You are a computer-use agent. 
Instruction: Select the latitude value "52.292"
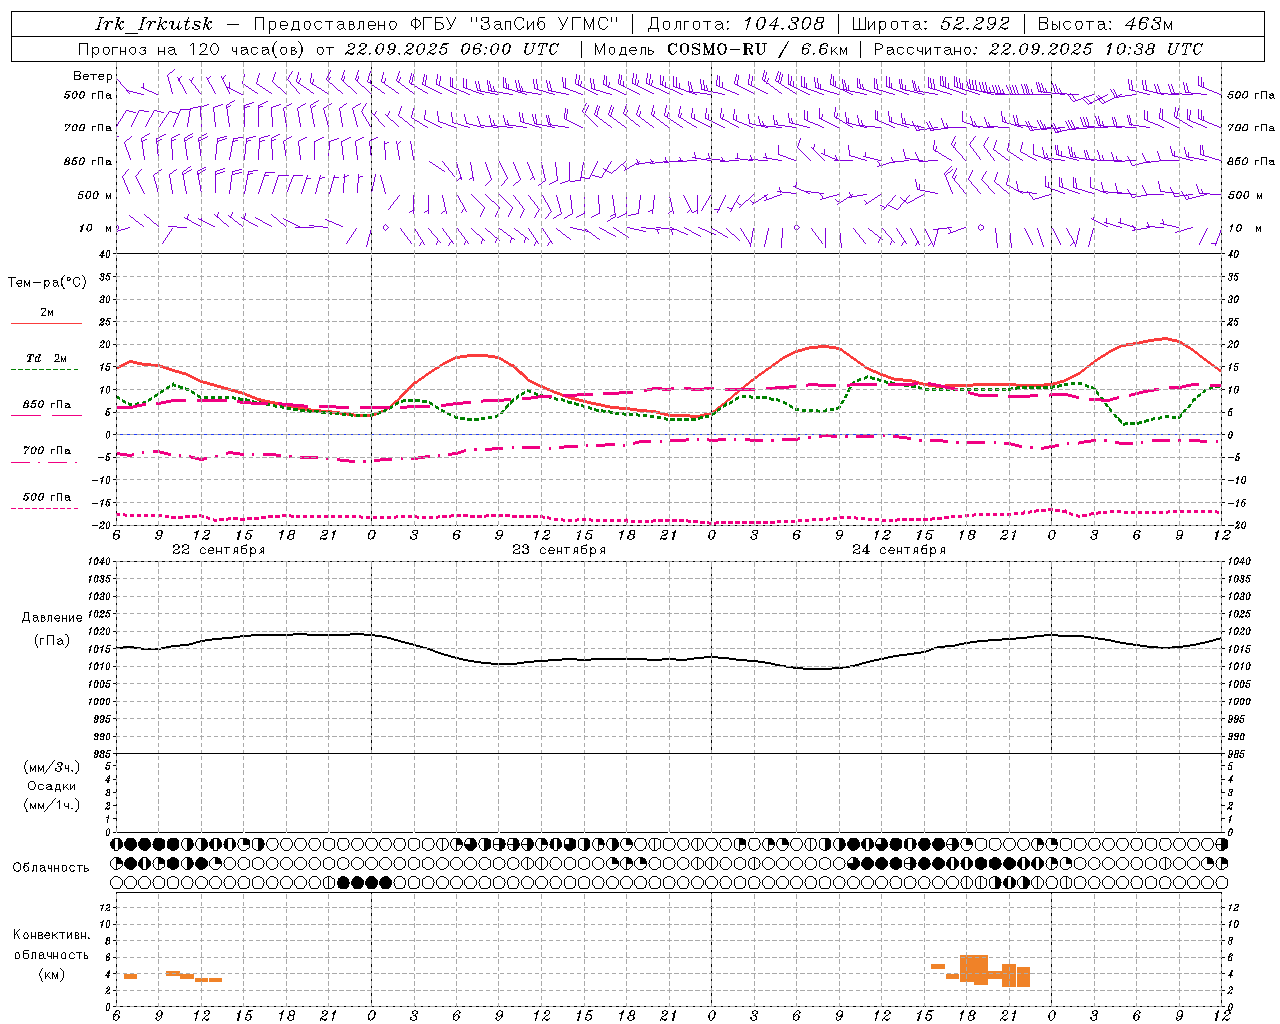[975, 24]
